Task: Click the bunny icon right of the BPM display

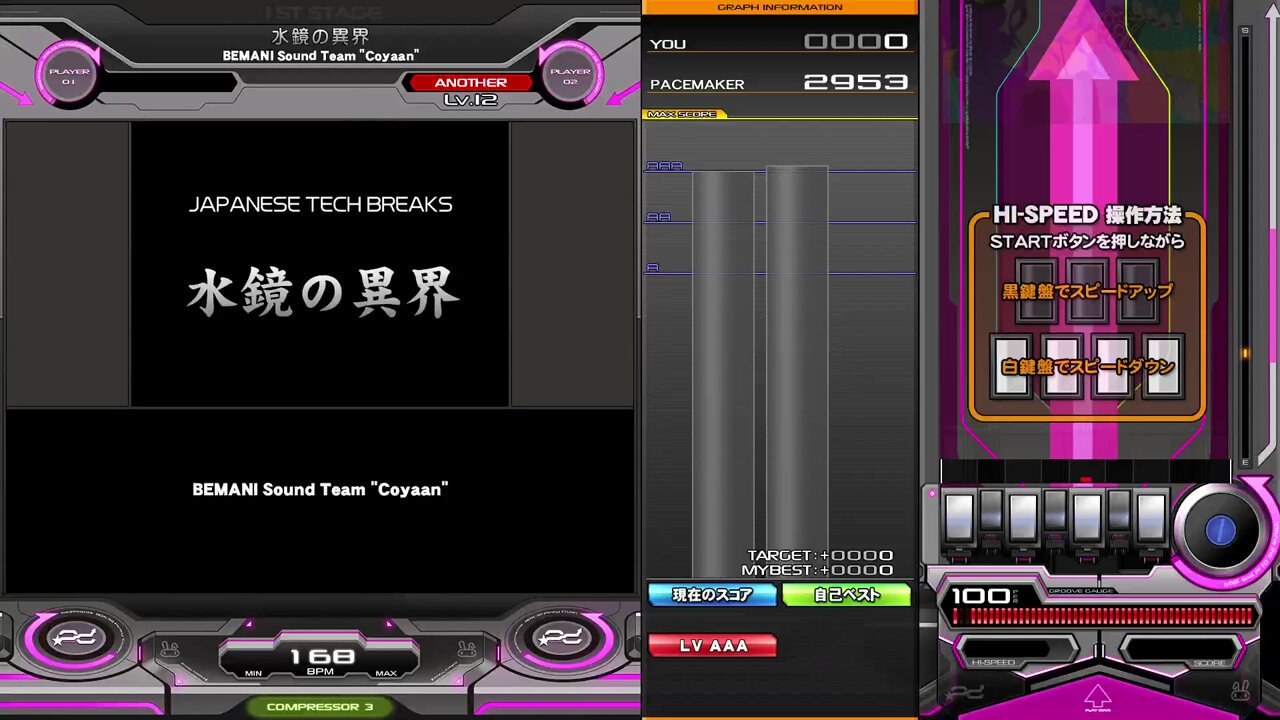Action: [466, 648]
